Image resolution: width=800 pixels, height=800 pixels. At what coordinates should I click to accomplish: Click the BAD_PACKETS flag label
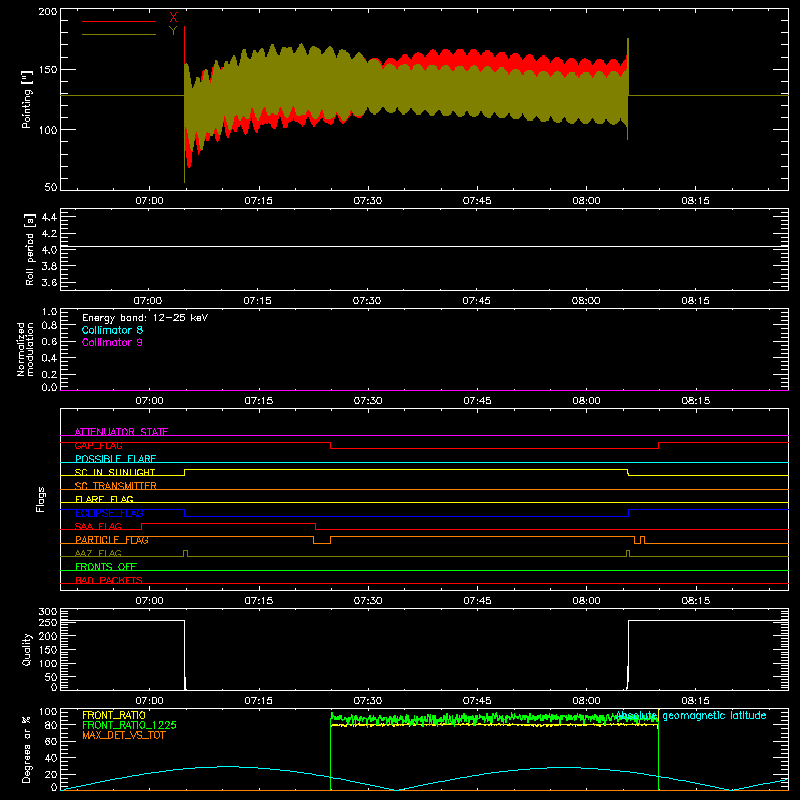click(x=109, y=580)
